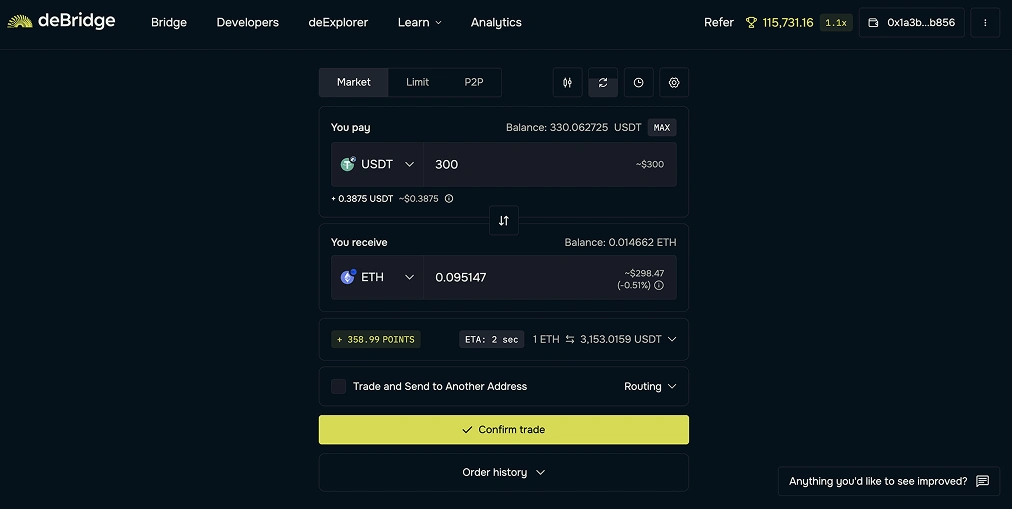Screen dimensions: 1012x509
Task: Click the refresh quote icon
Action: [603, 83]
